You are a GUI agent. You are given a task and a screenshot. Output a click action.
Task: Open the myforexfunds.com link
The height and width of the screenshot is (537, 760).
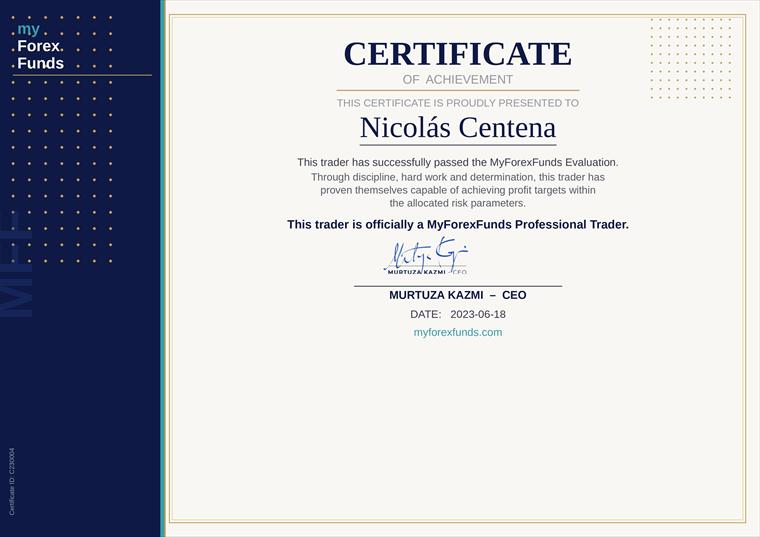458,332
